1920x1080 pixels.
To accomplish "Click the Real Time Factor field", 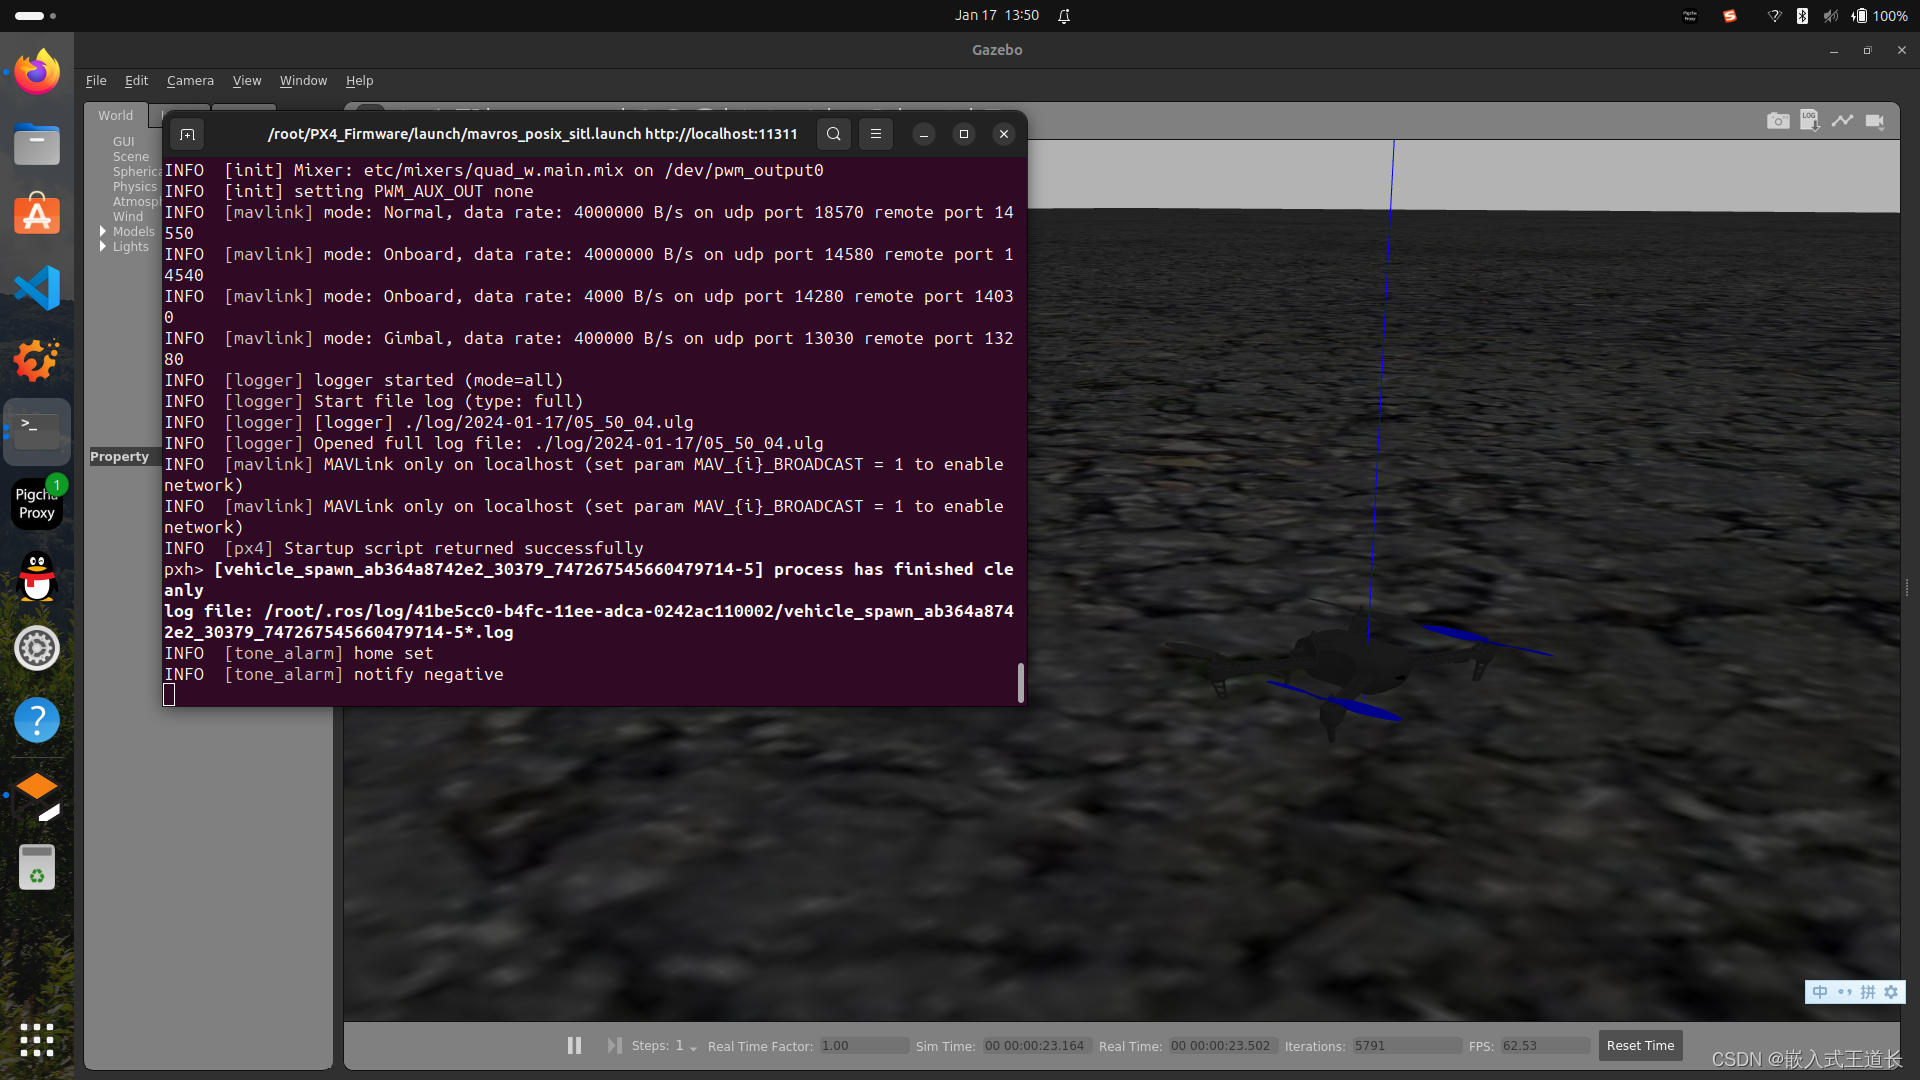I will (x=863, y=1046).
